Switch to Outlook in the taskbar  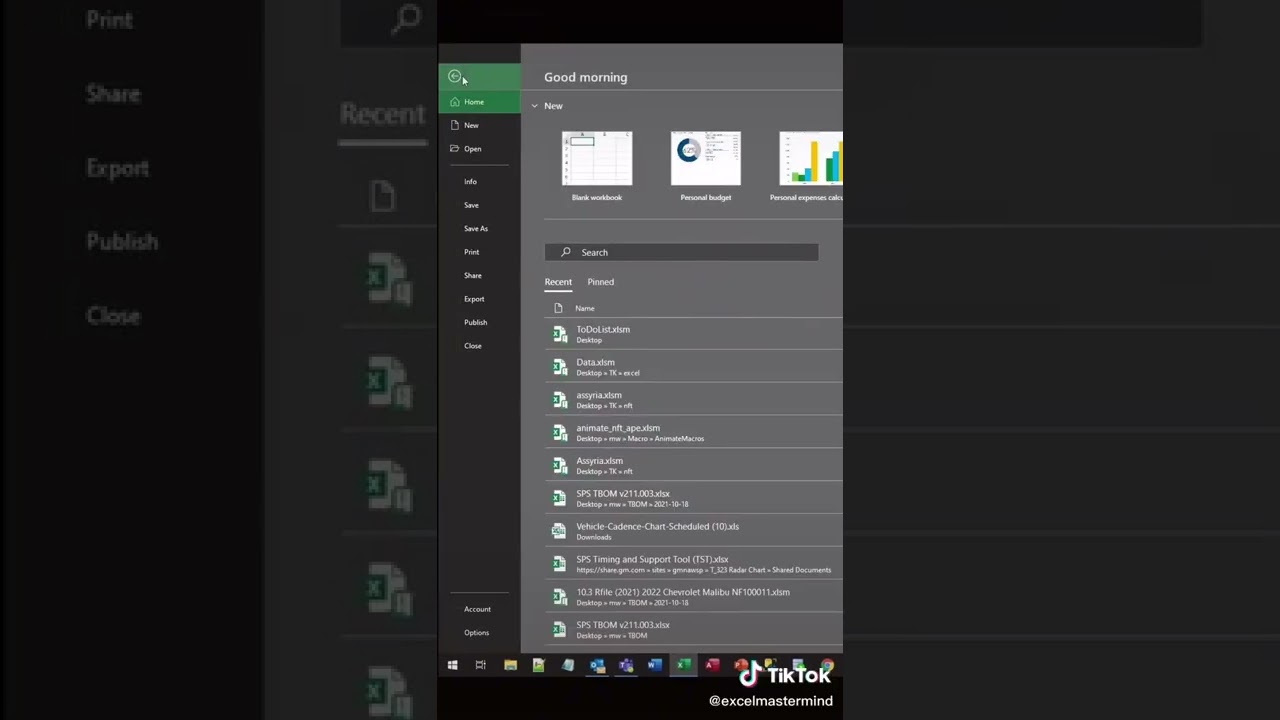click(597, 665)
